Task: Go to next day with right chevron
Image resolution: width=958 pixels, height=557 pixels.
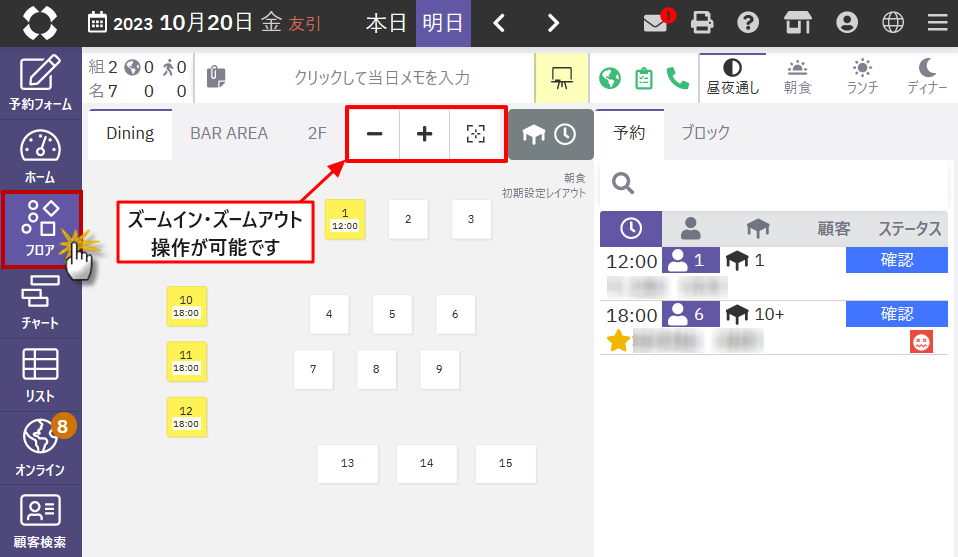Action: point(553,23)
